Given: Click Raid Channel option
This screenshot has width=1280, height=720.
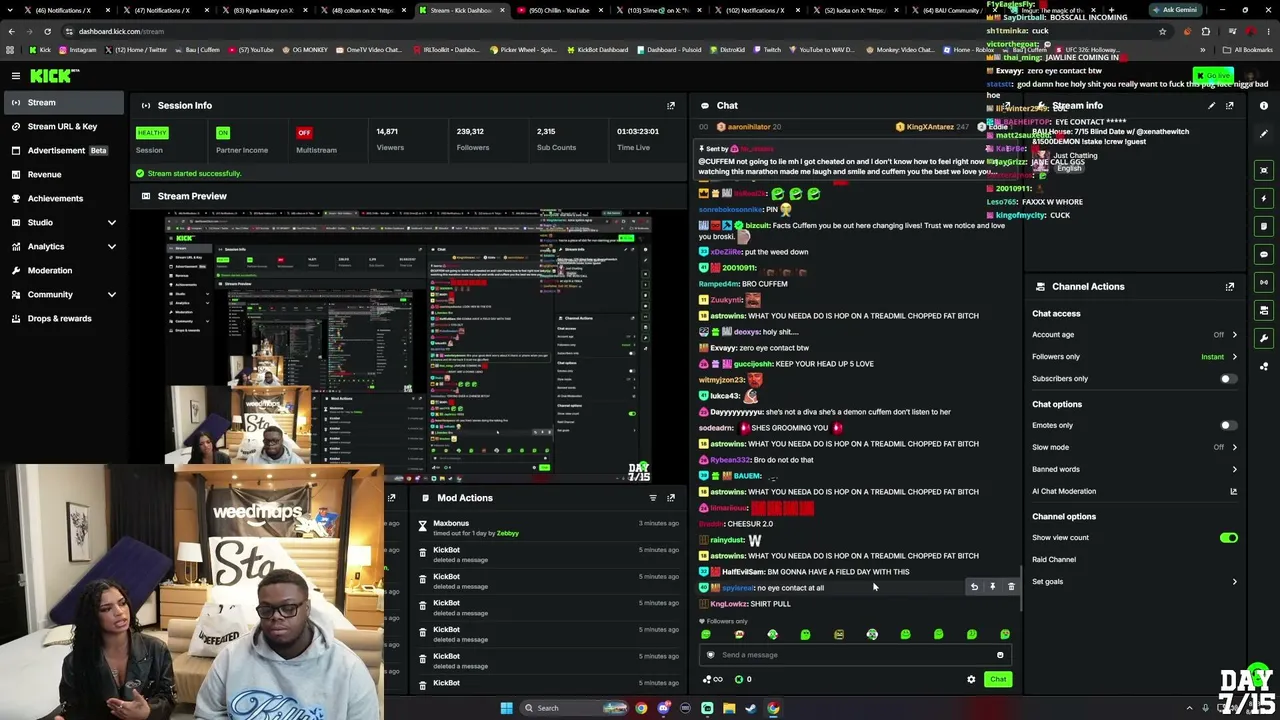Looking at the screenshot, I should coord(1054,560).
